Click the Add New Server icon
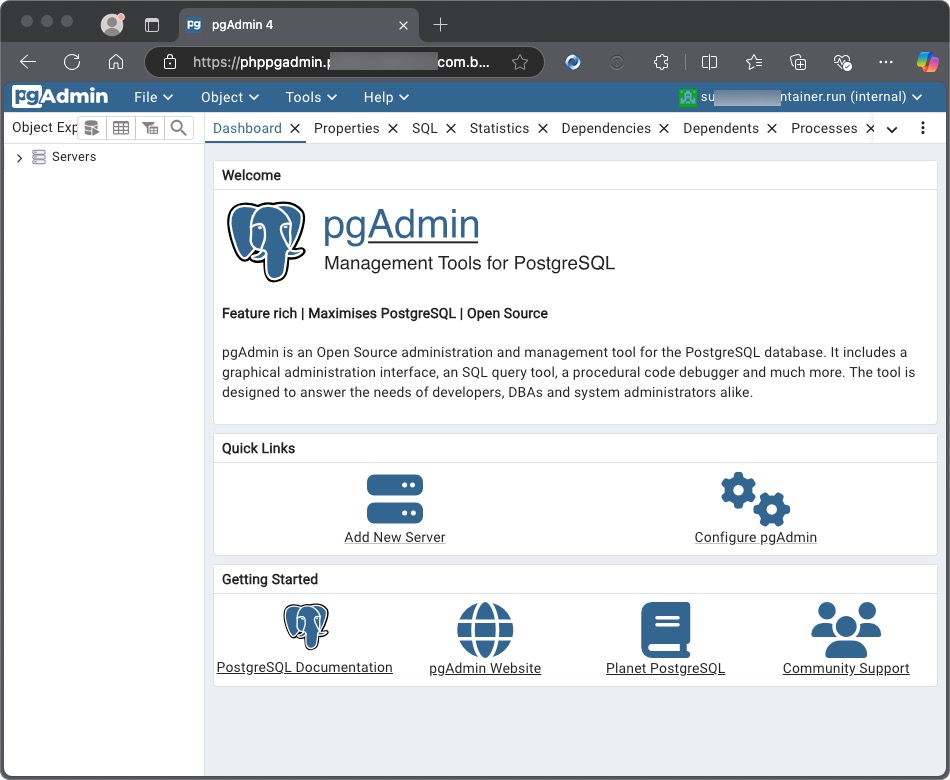 (395, 499)
